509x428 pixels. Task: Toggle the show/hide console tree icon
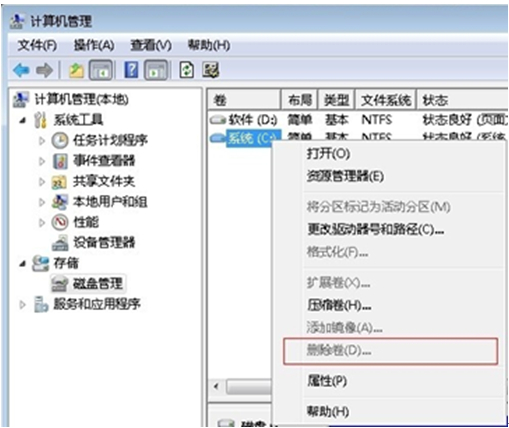(101, 70)
